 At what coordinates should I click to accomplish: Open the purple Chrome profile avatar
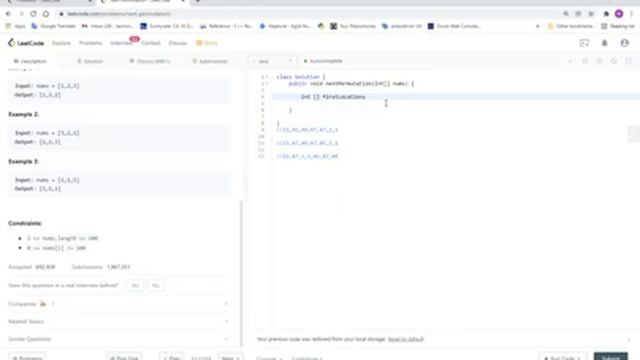click(619, 14)
